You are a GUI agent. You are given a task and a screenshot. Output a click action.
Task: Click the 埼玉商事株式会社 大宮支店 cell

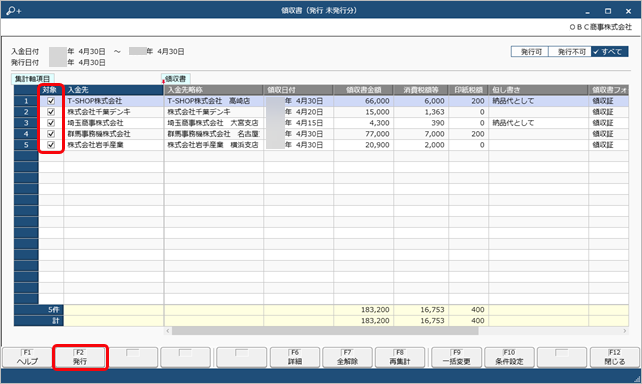(x=213, y=123)
